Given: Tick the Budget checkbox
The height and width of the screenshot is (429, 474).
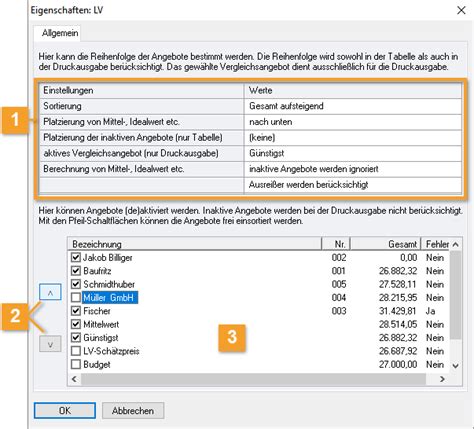Looking at the screenshot, I should [x=76, y=364].
